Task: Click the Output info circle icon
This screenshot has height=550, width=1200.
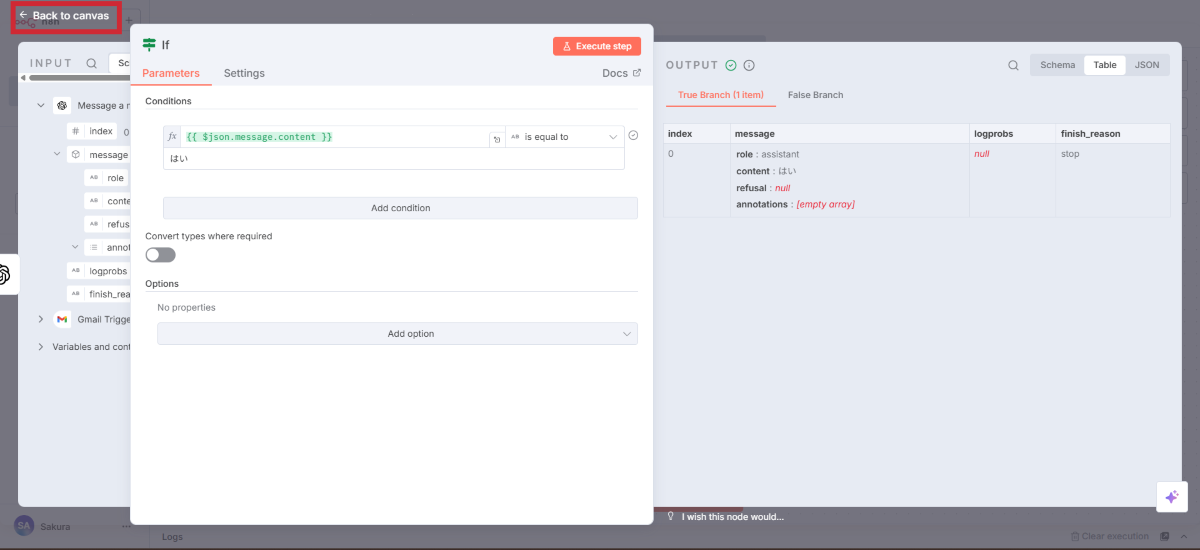Action: pyautogui.click(x=749, y=65)
